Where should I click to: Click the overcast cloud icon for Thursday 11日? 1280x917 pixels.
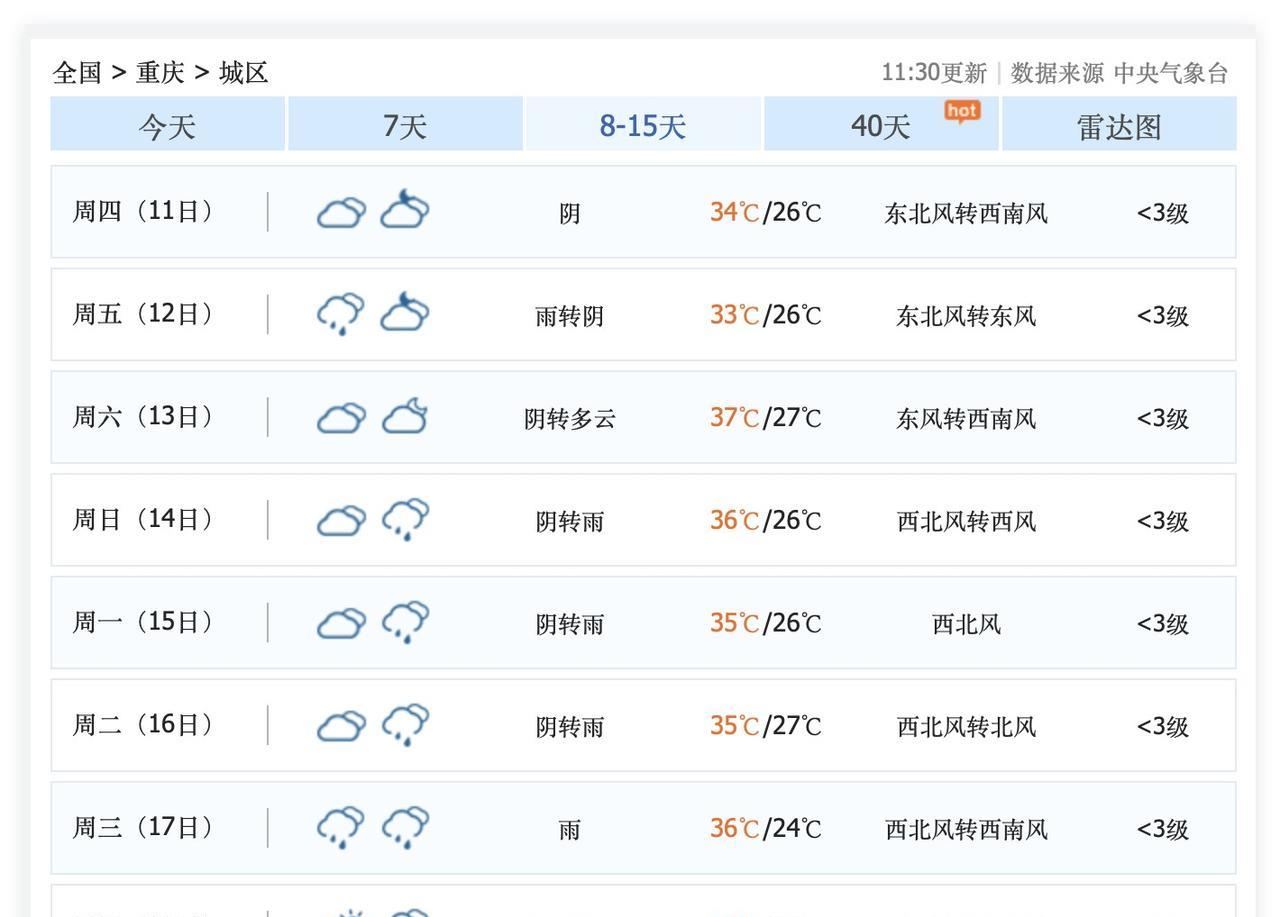point(341,213)
